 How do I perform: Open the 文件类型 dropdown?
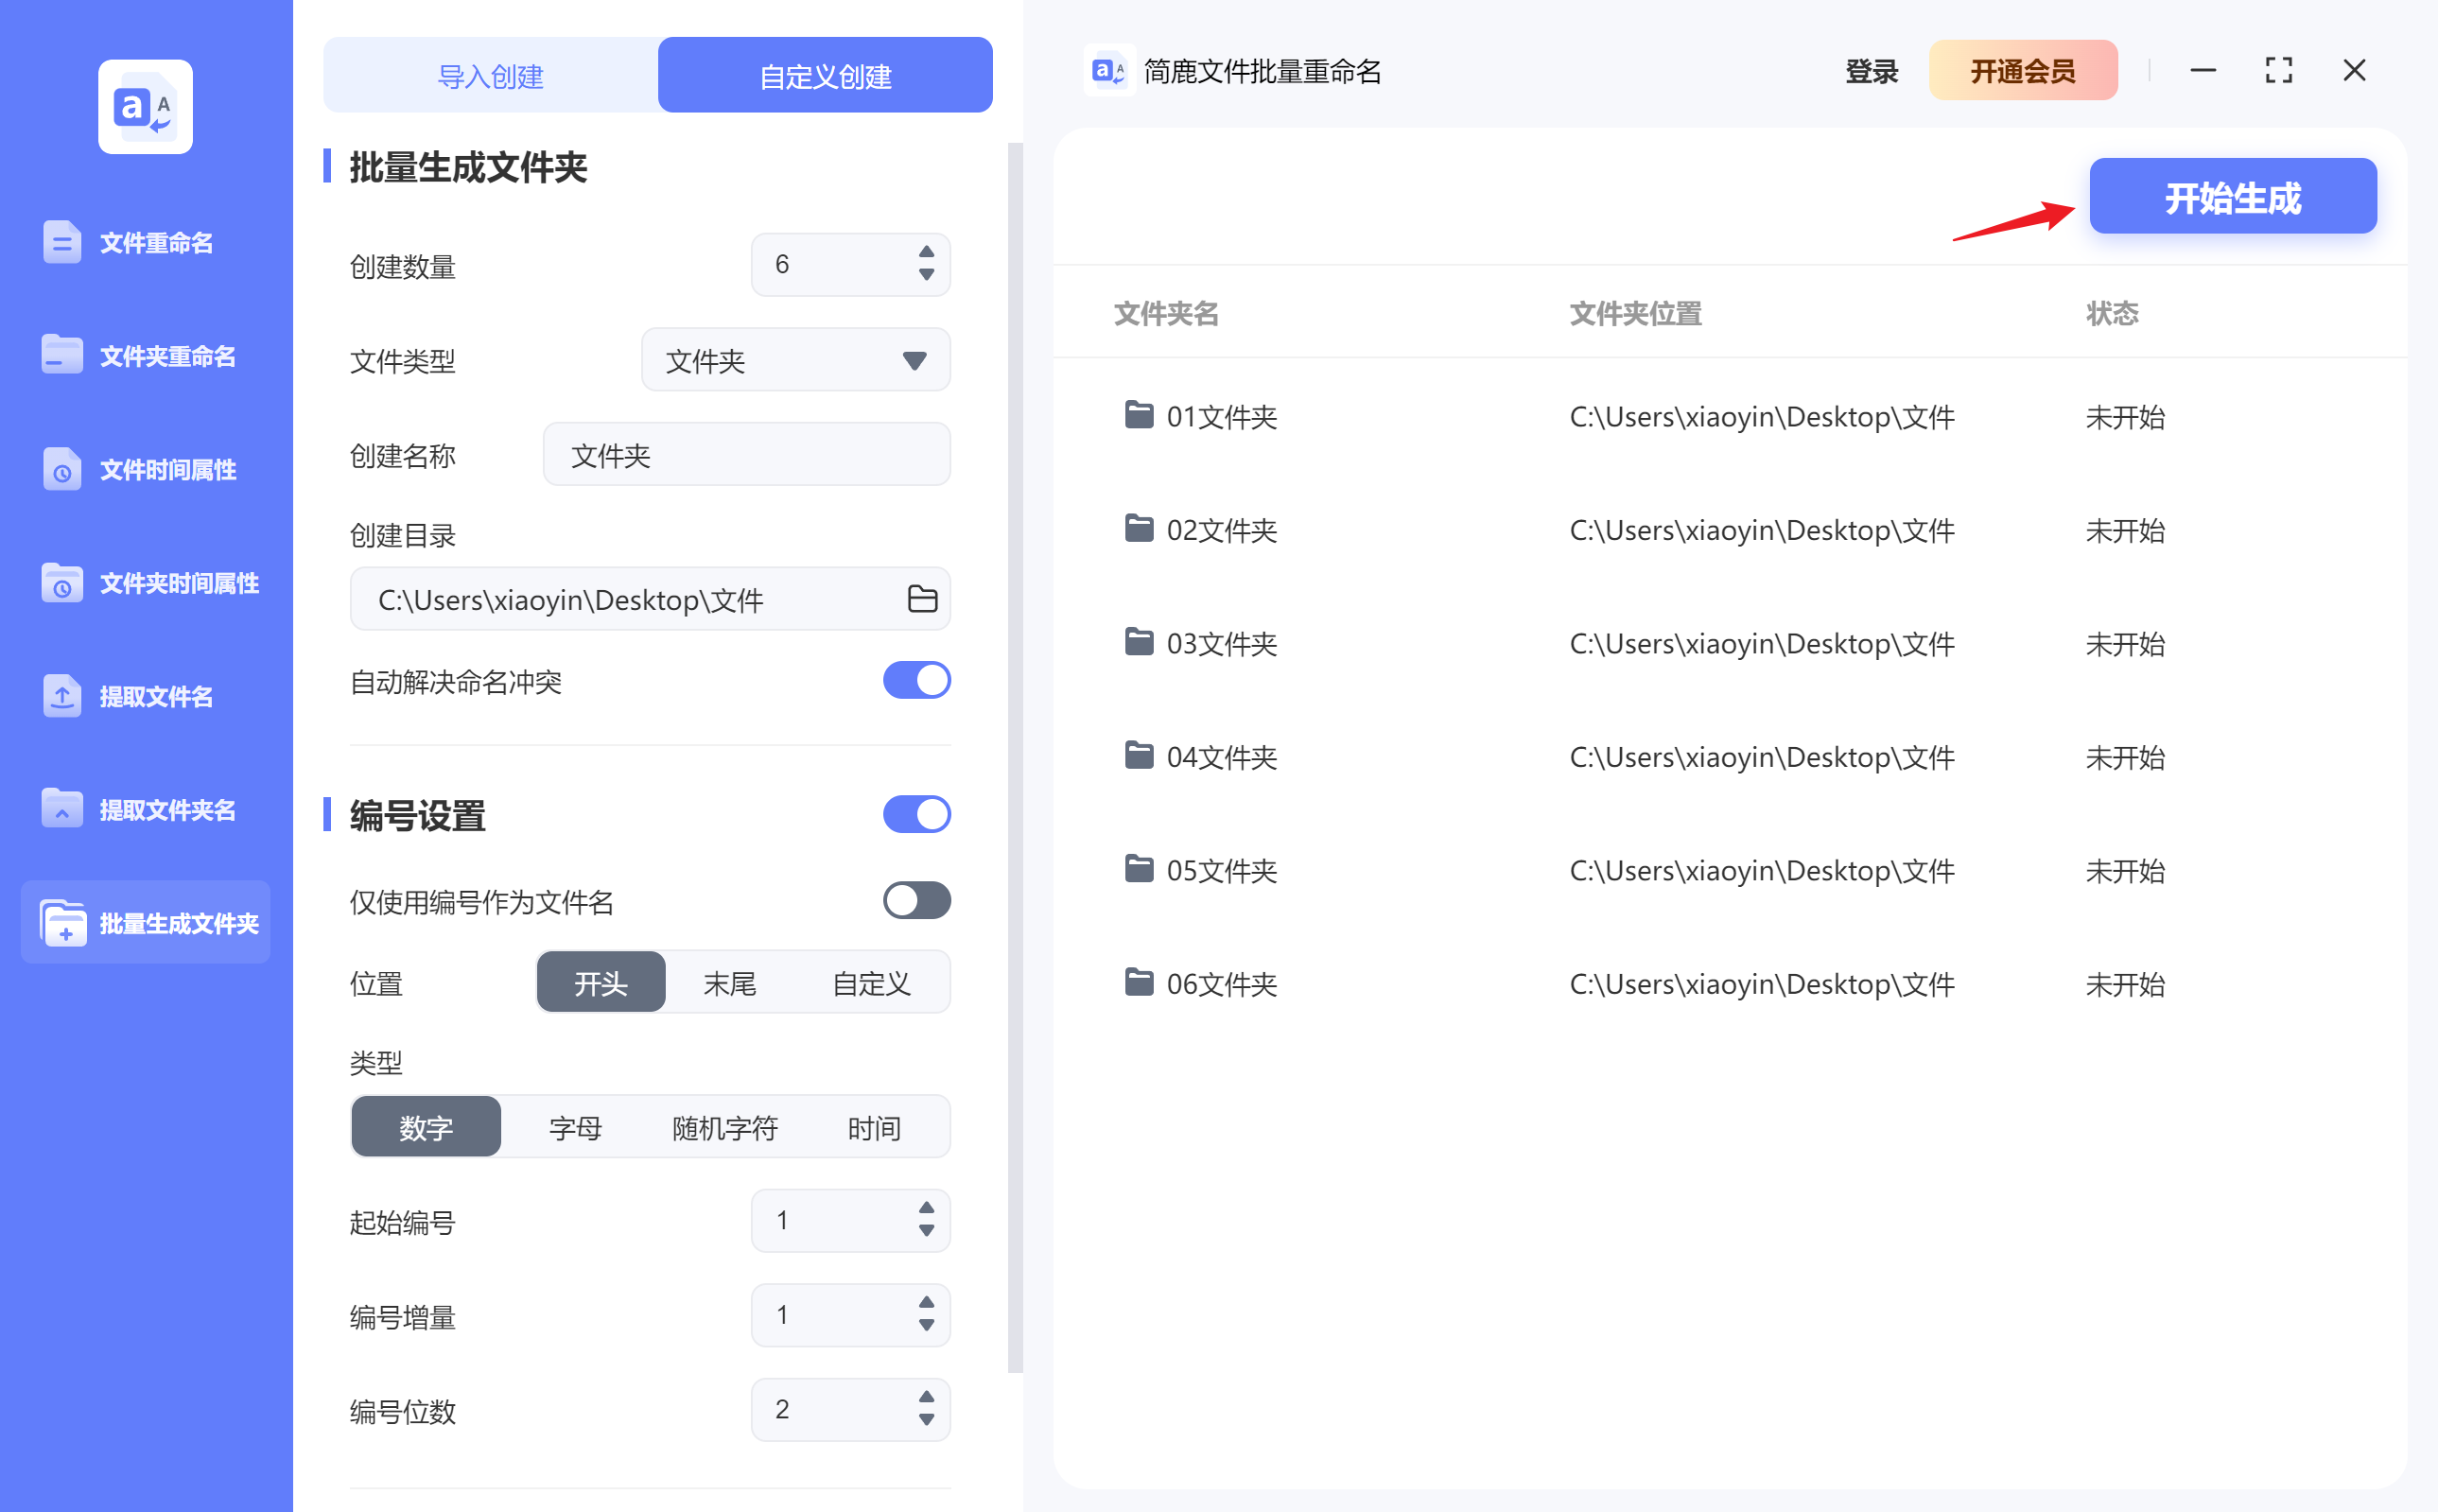tap(793, 360)
